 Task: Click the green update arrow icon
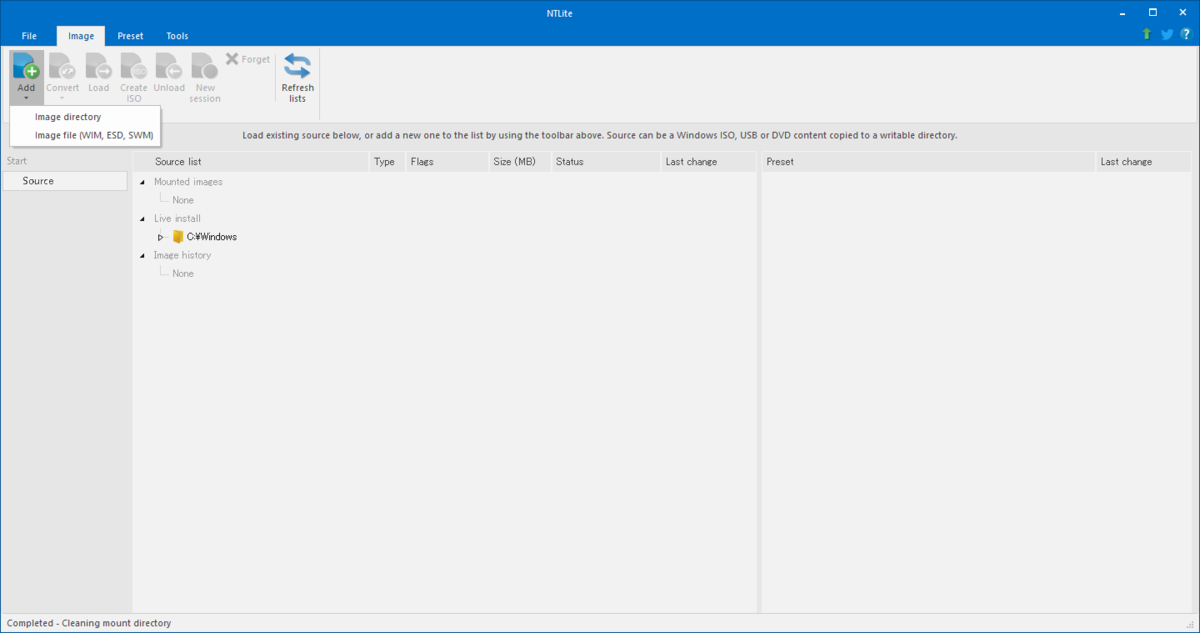[1146, 34]
